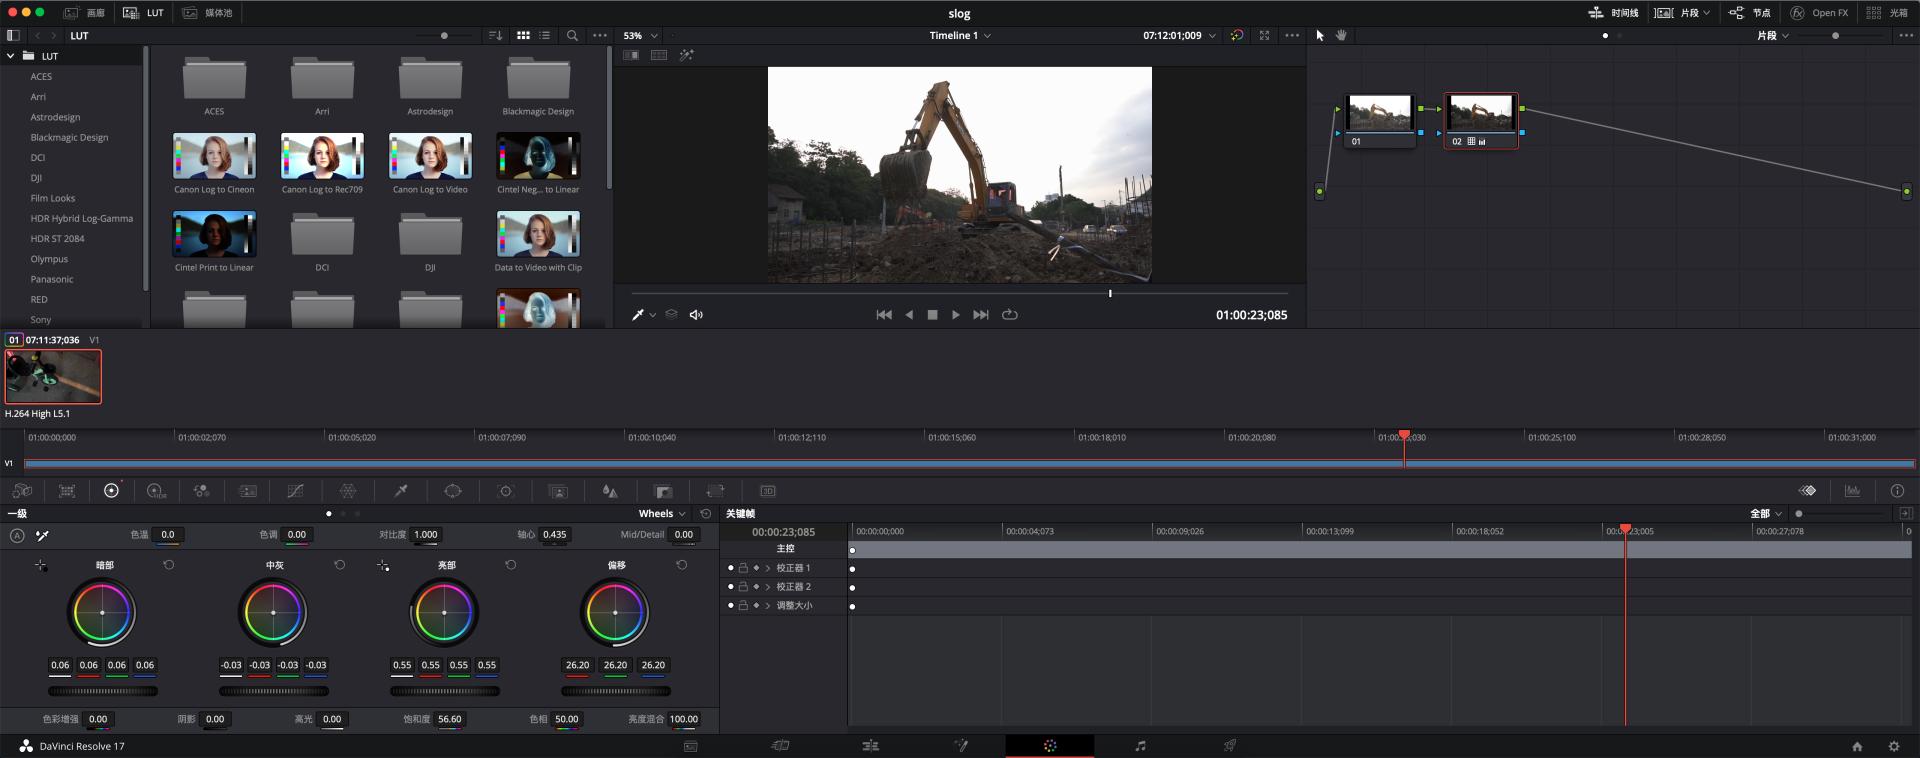Select the hand pan tool in node editor
Viewport: 1920px width, 758px height.
tap(1341, 35)
